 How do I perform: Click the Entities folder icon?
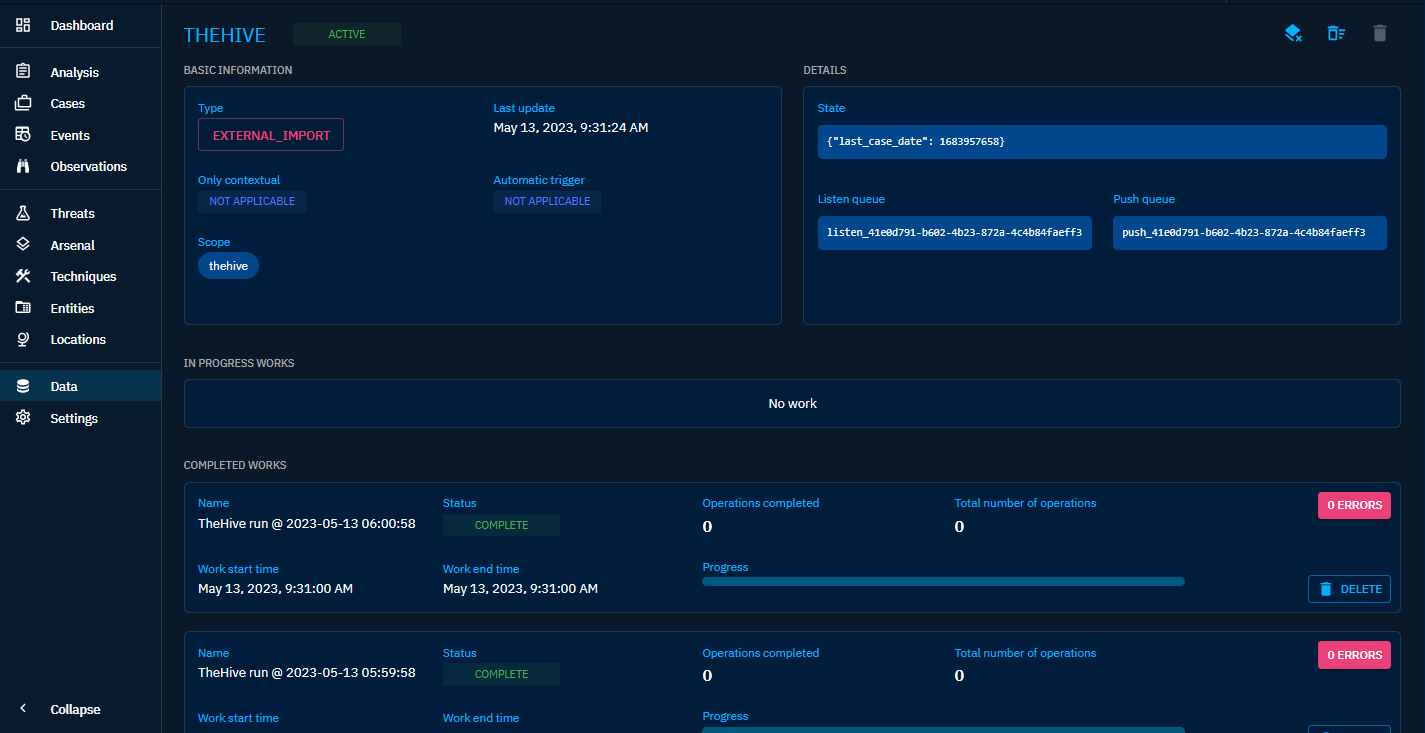(x=23, y=308)
